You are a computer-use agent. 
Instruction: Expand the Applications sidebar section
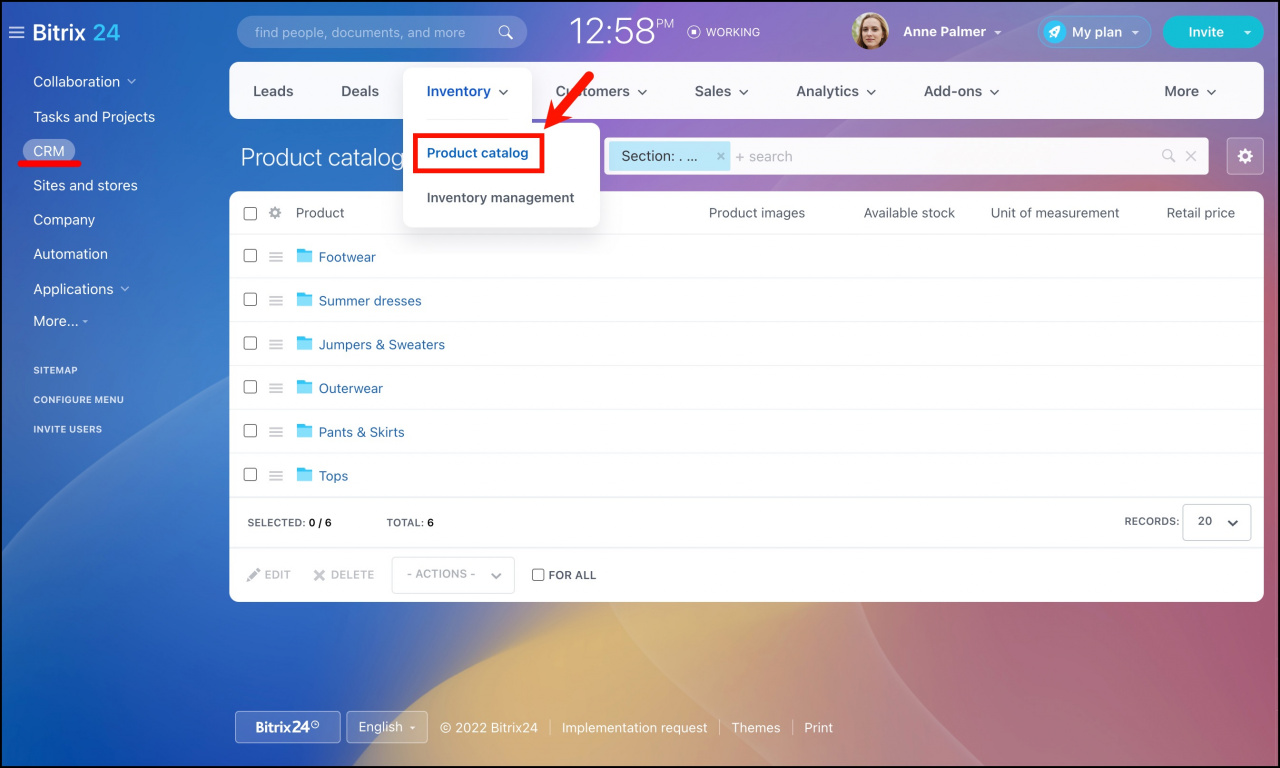pos(82,289)
